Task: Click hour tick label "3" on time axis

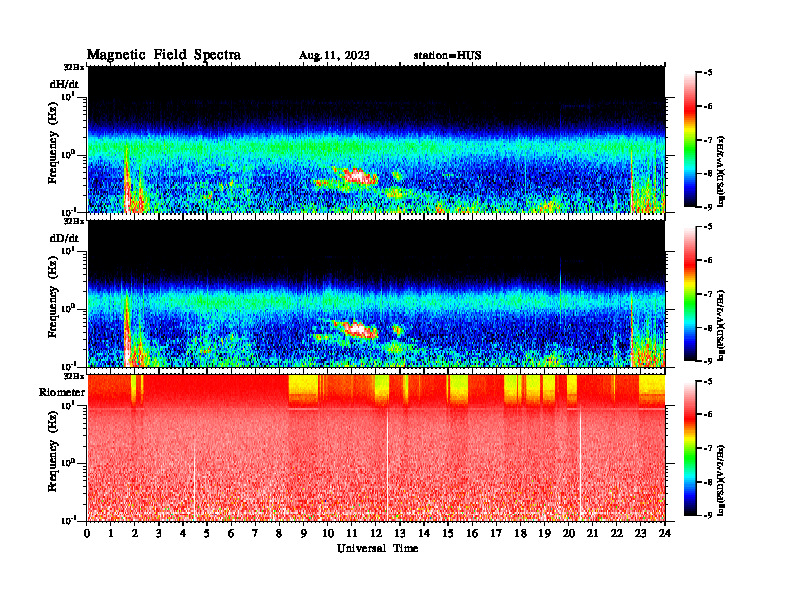Action: (x=159, y=534)
